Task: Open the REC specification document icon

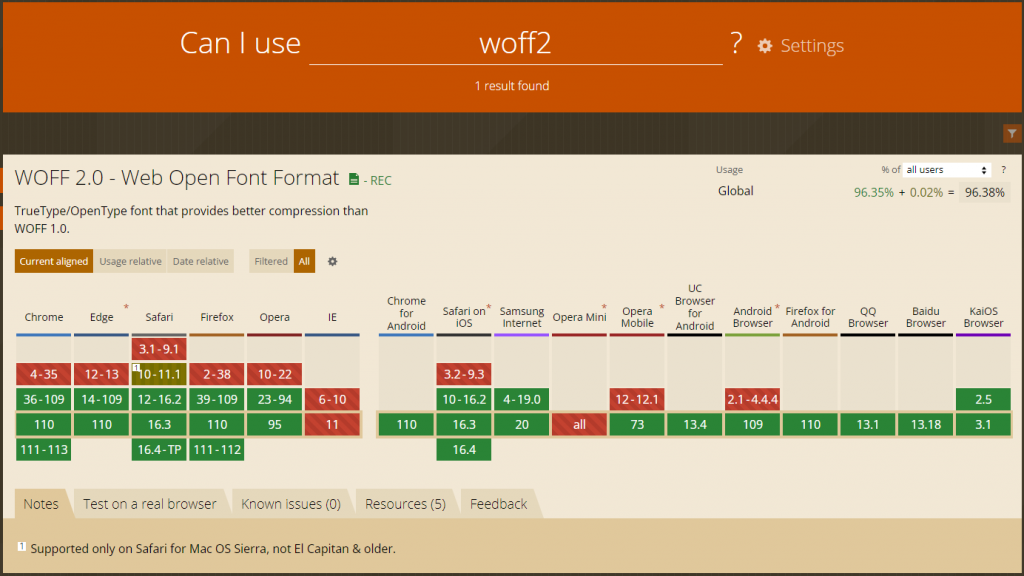Action: 354,180
